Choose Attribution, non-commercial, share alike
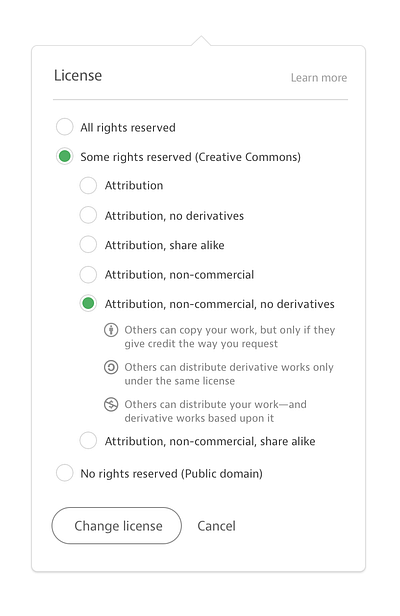This screenshot has width=400, height=616. (88, 441)
